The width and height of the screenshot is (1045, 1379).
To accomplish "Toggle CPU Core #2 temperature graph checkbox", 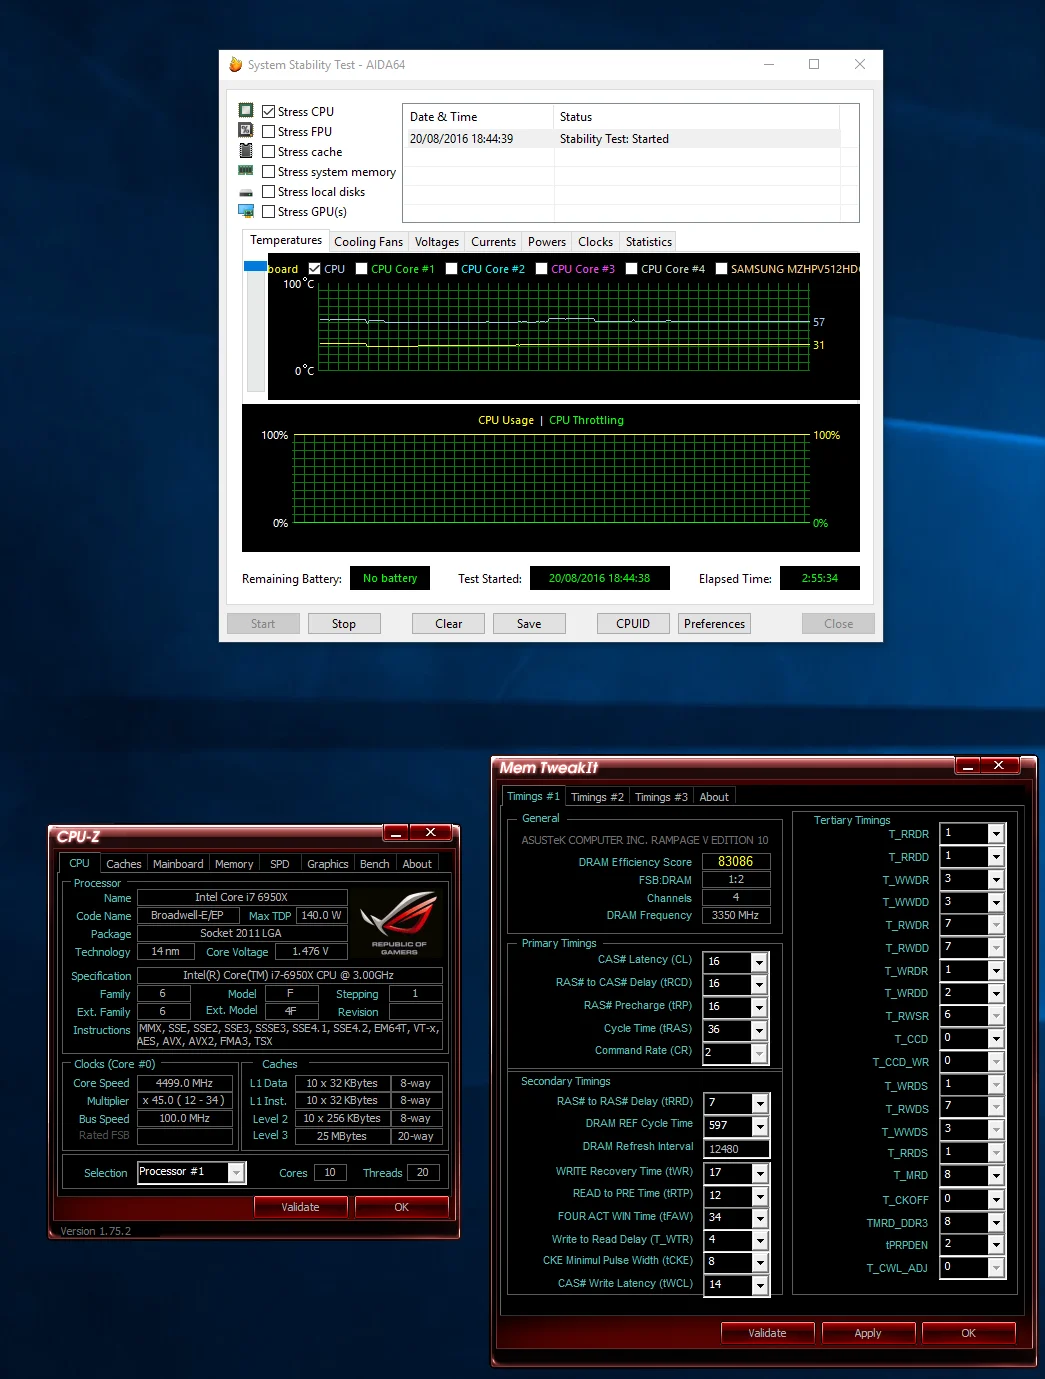I will (452, 269).
